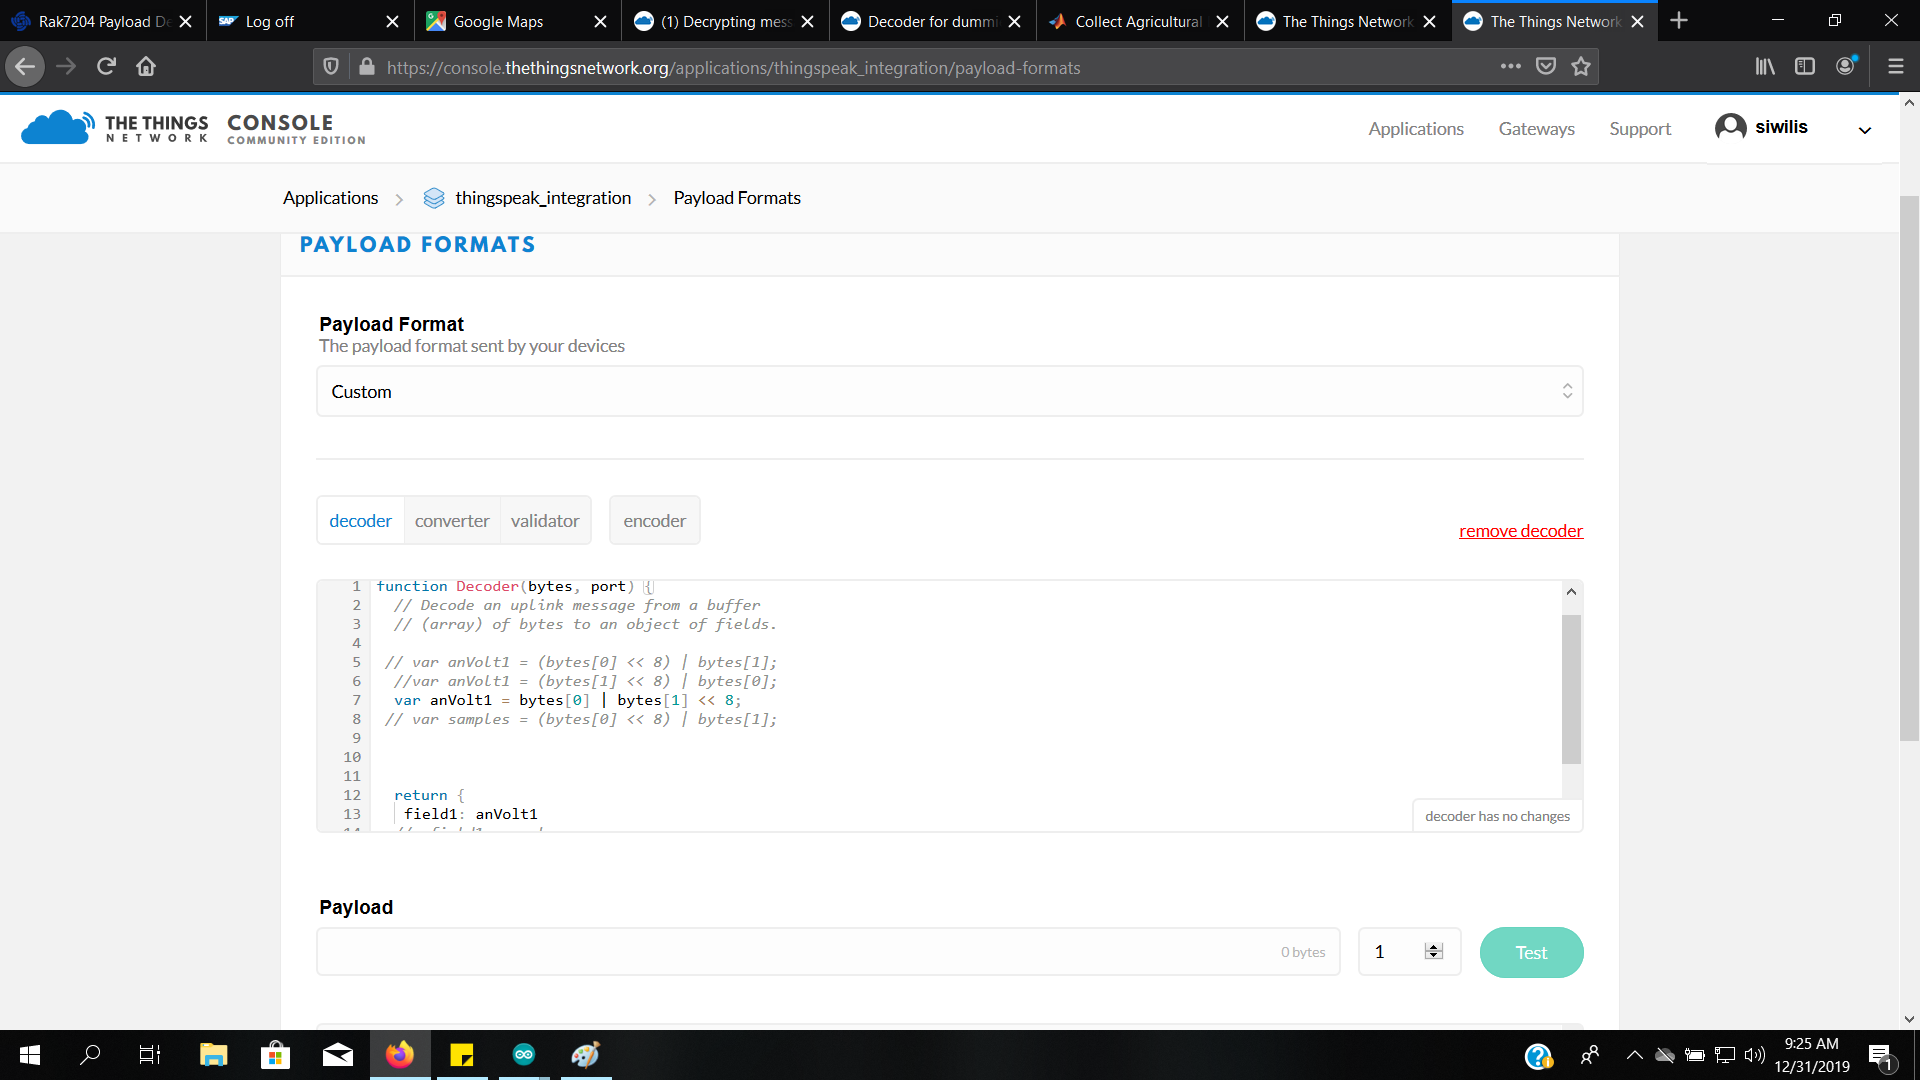1920x1080 pixels.
Task: Reload the page with the refresh icon
Action: pos(106,67)
